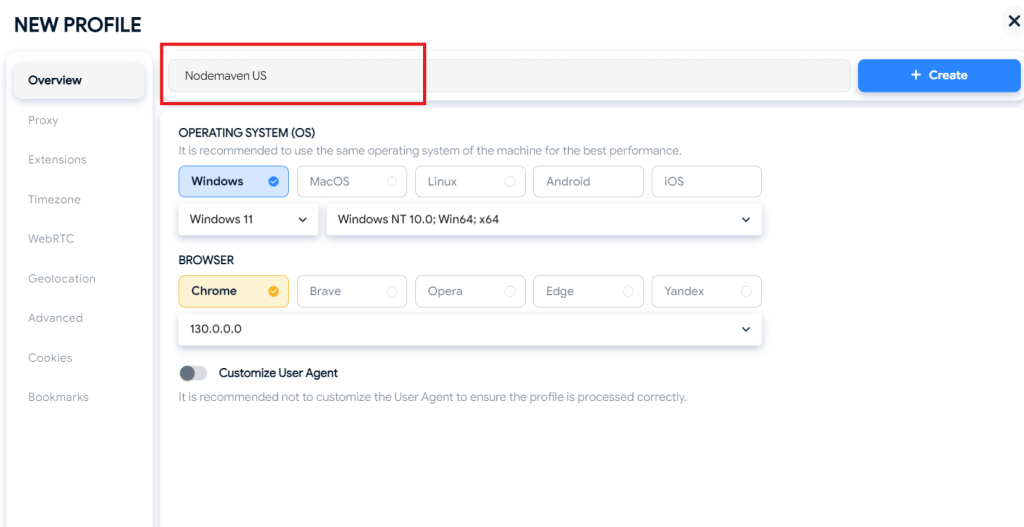This screenshot has height=527, width=1024.
Task: Pick the Opera browser option
Action: [x=469, y=291]
